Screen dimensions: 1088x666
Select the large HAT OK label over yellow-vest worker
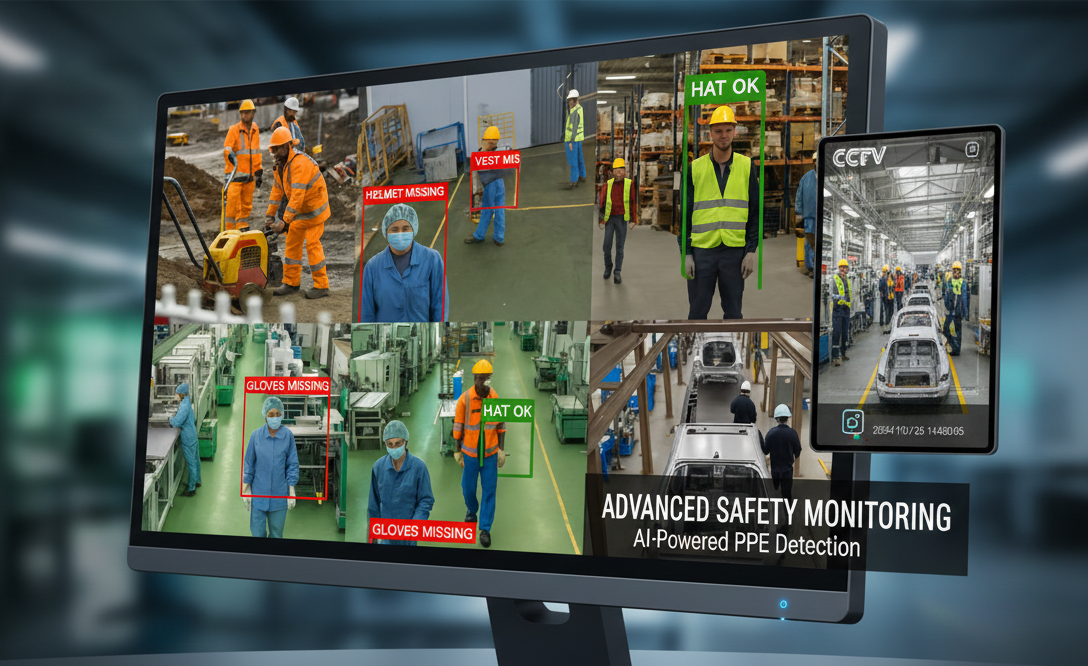coord(724,87)
